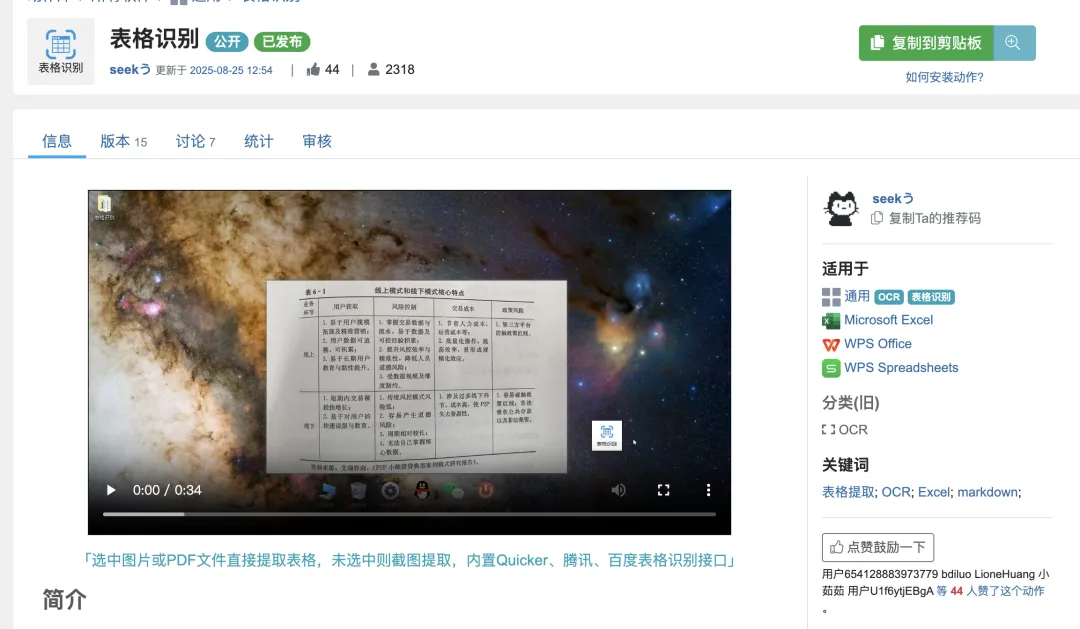Click the video's table image thumbnail
This screenshot has width=1080, height=629.
pyautogui.click(x=417, y=376)
